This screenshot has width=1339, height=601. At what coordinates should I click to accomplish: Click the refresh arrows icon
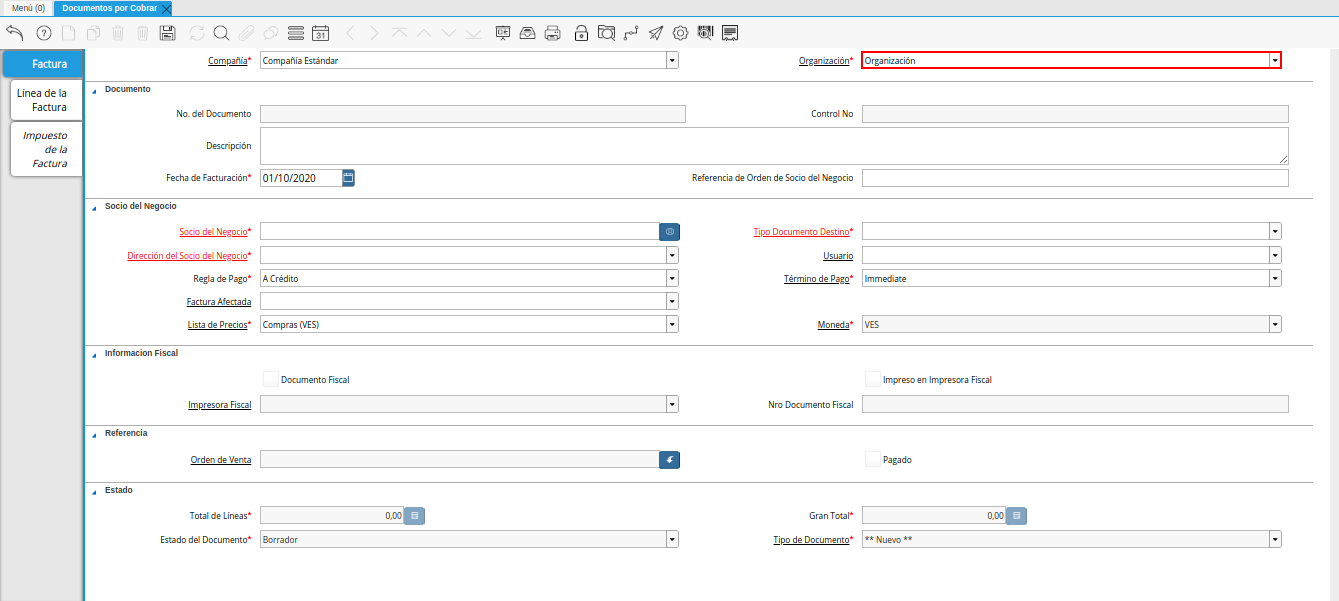(197, 33)
